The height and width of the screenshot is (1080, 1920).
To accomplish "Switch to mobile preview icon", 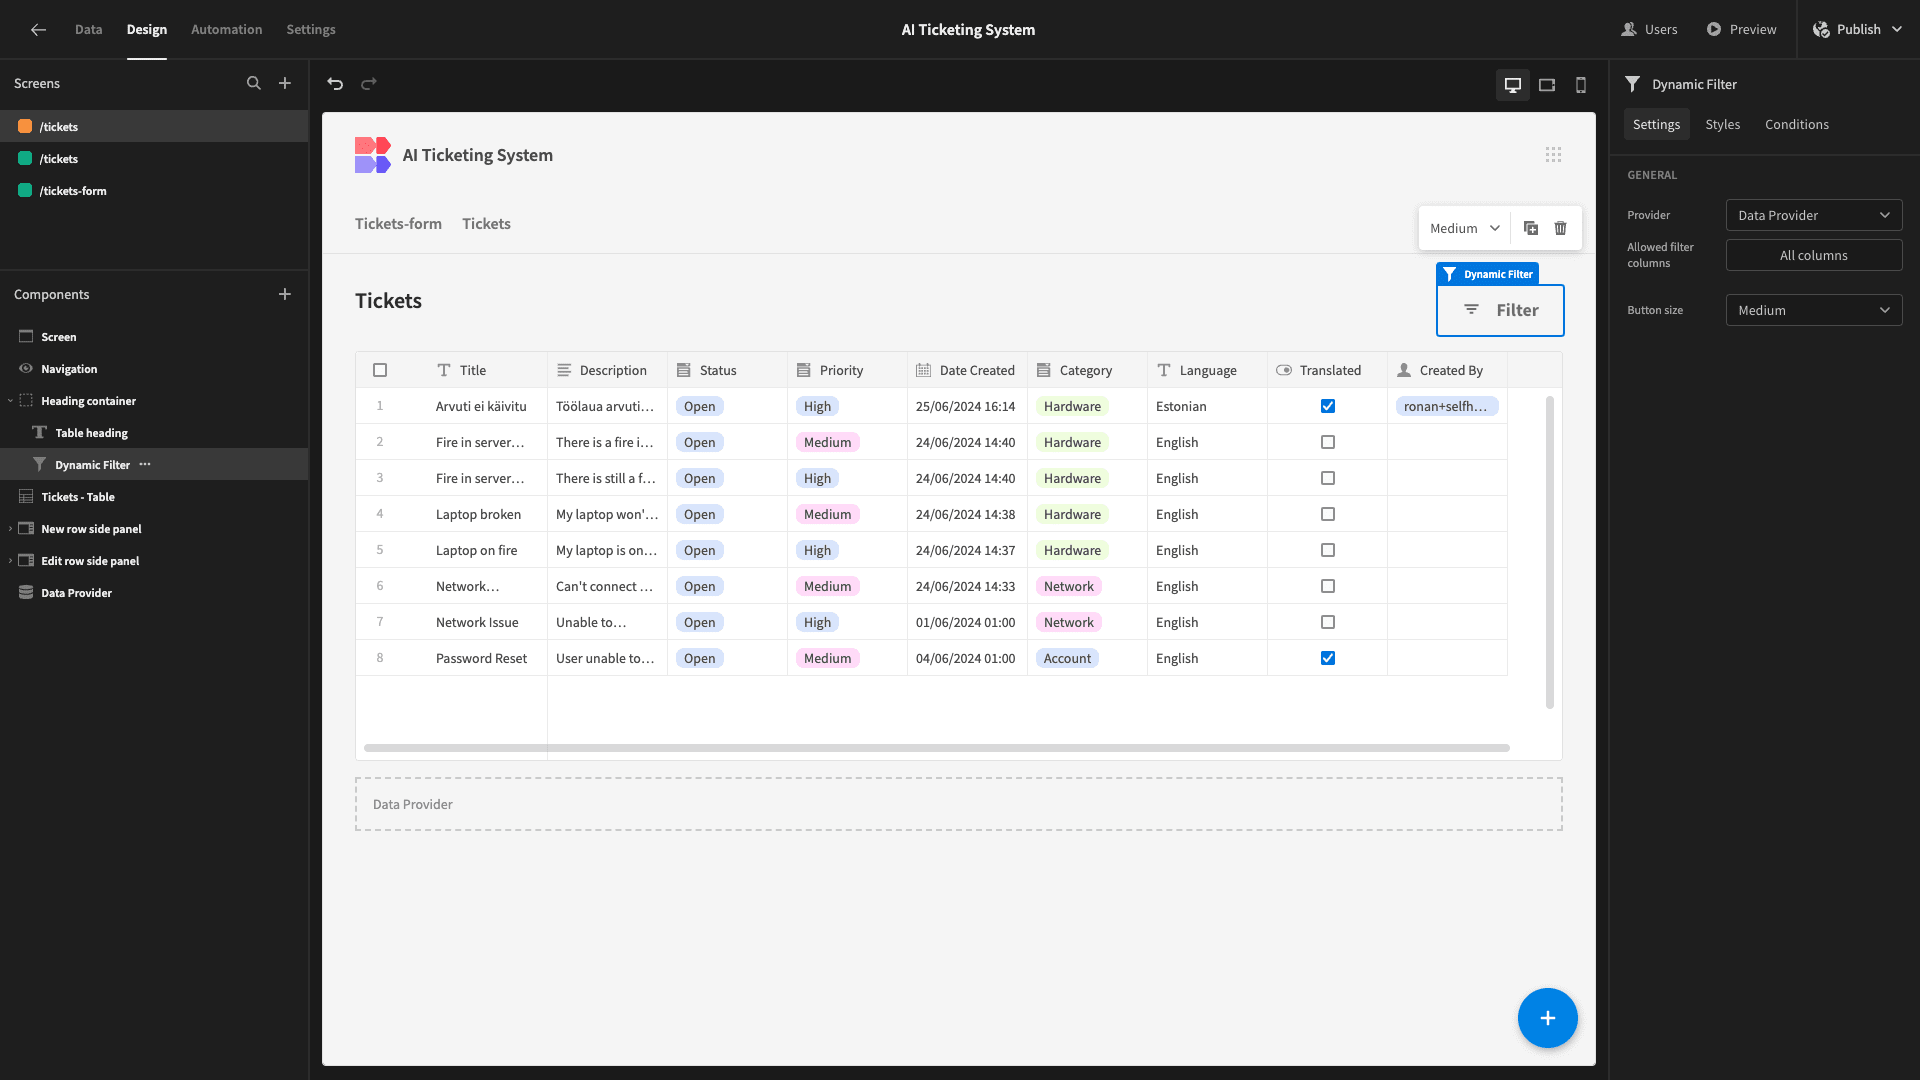I will pos(1581,85).
